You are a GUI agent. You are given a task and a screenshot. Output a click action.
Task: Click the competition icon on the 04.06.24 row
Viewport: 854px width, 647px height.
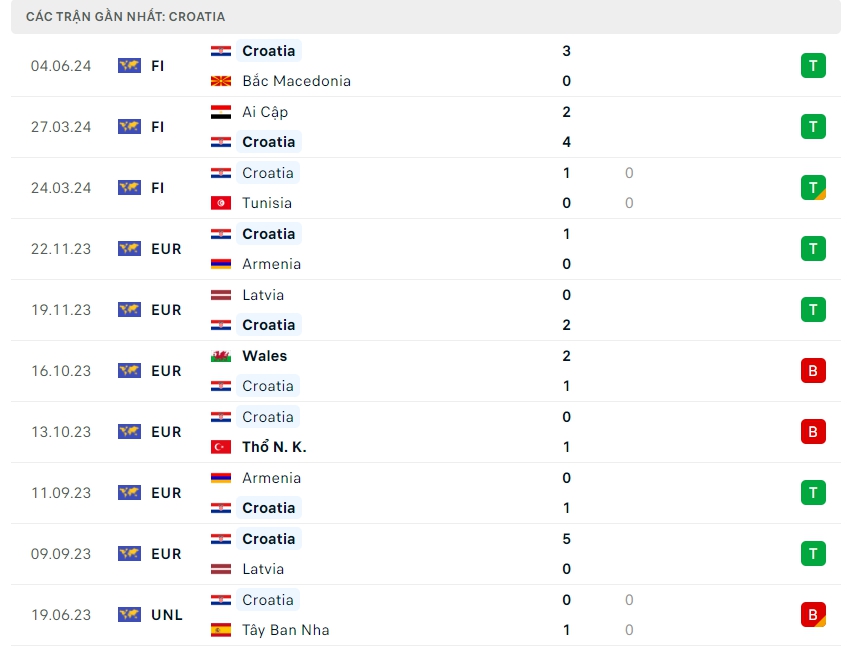pyautogui.click(x=129, y=66)
